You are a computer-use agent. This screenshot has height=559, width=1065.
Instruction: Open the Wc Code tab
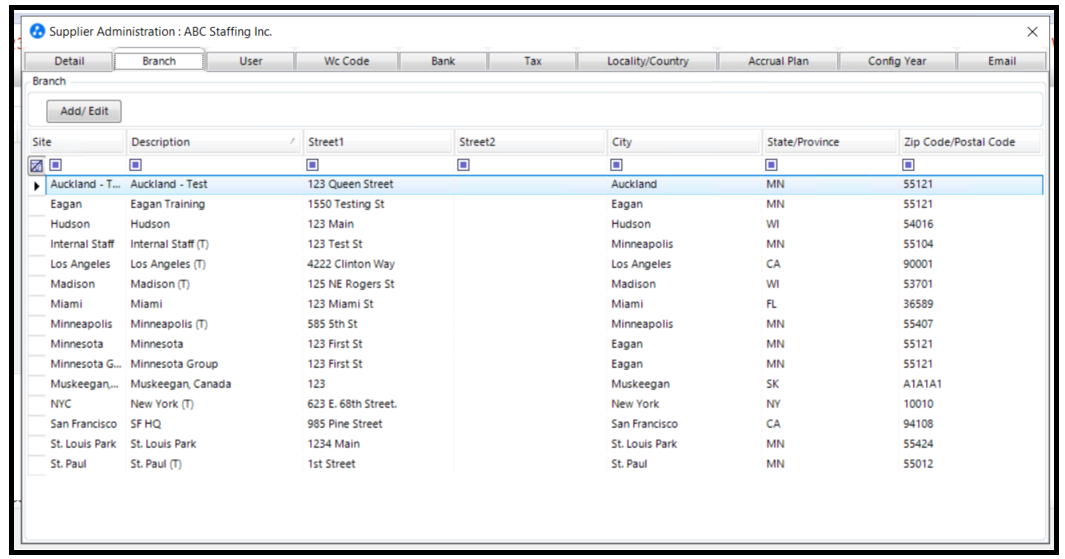tap(346, 61)
